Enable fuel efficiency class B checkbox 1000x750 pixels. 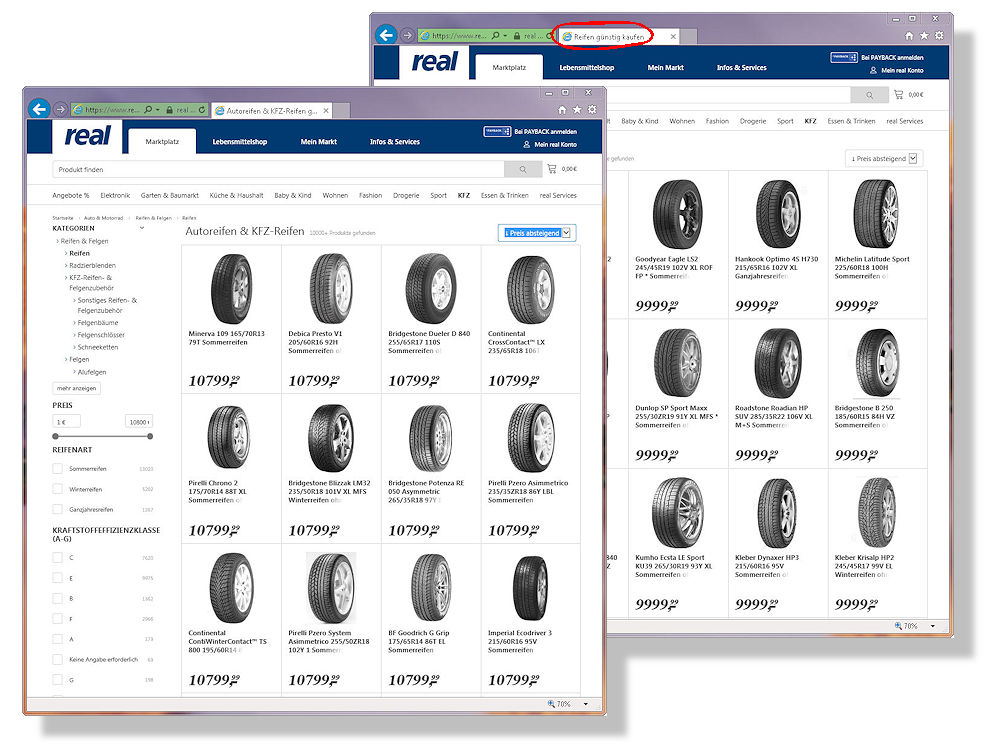click(x=57, y=598)
